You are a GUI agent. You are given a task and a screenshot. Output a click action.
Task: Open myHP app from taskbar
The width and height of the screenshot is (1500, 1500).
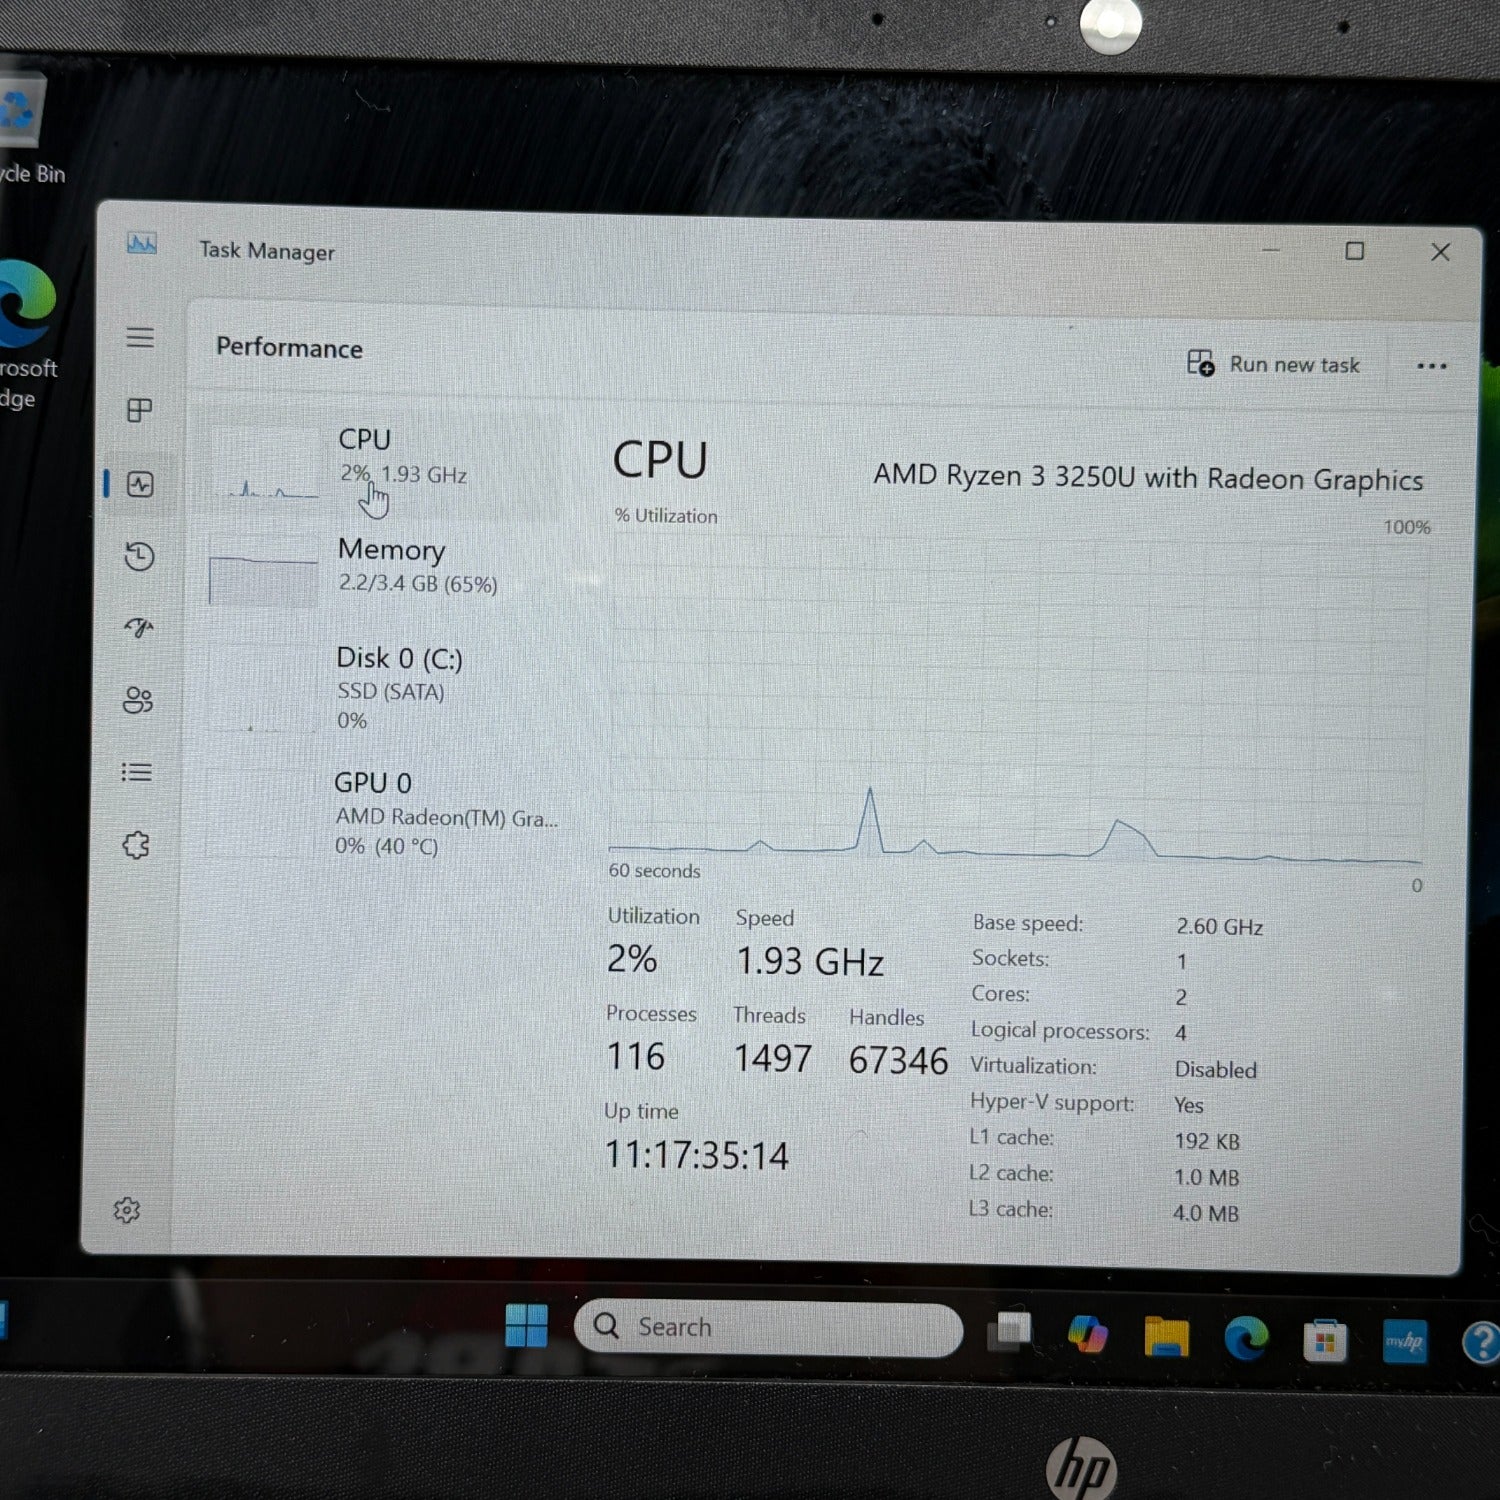[x=1404, y=1341]
